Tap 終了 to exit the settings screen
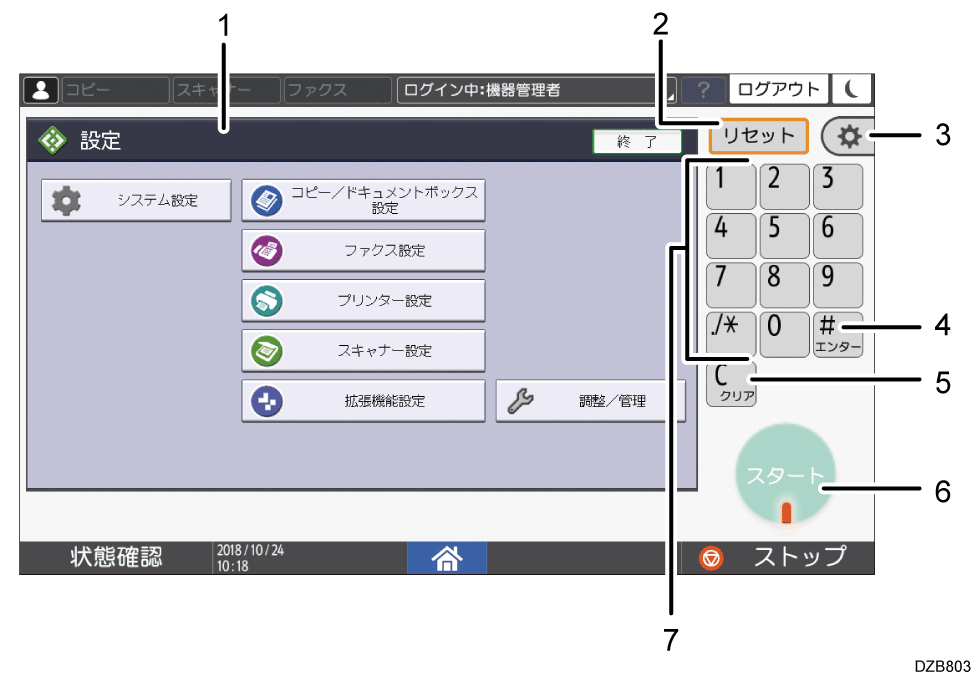The height and width of the screenshot is (679, 974). [x=637, y=141]
